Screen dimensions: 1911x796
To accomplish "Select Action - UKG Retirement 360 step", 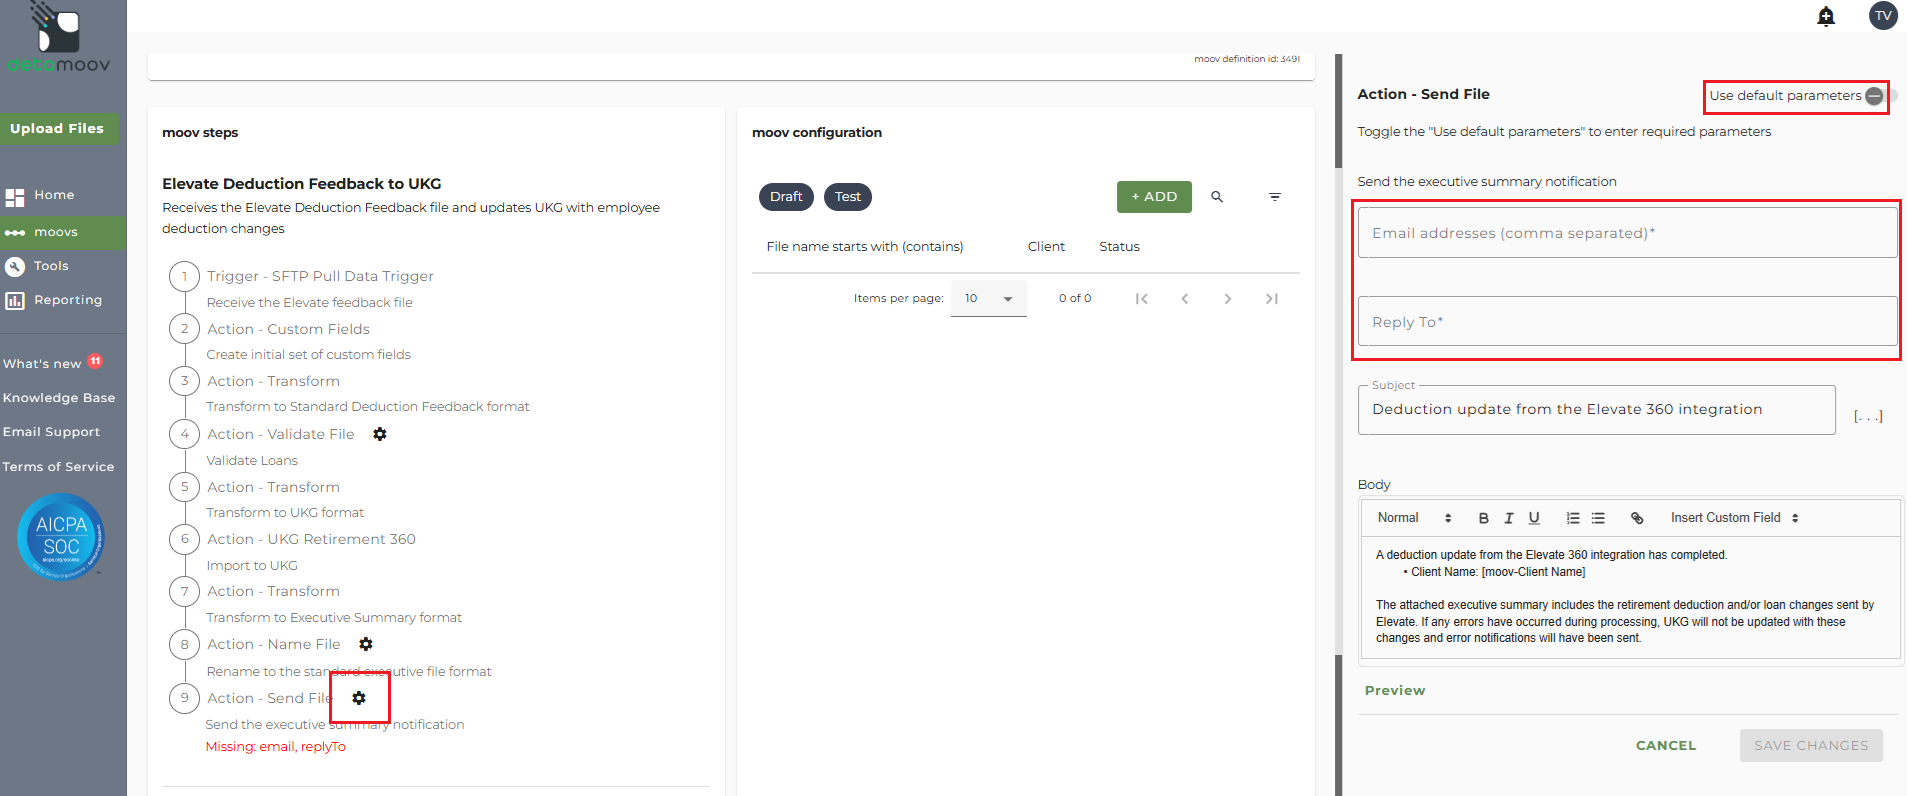I will pos(311,539).
